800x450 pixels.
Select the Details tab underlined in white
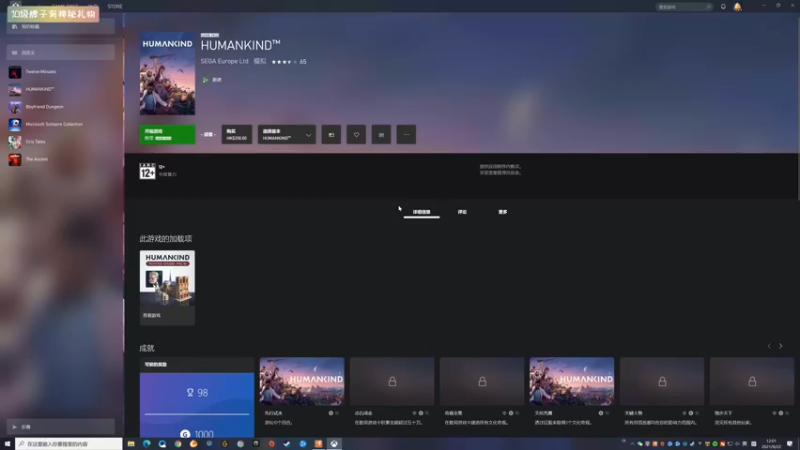[x=421, y=212]
